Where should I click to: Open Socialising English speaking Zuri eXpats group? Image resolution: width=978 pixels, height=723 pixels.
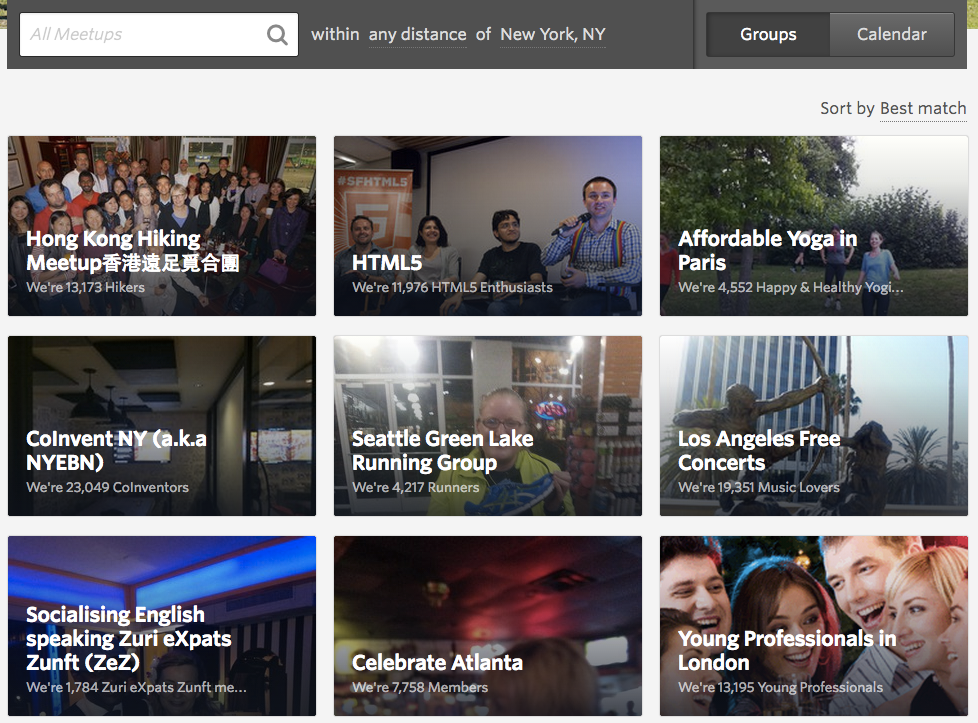pos(162,626)
